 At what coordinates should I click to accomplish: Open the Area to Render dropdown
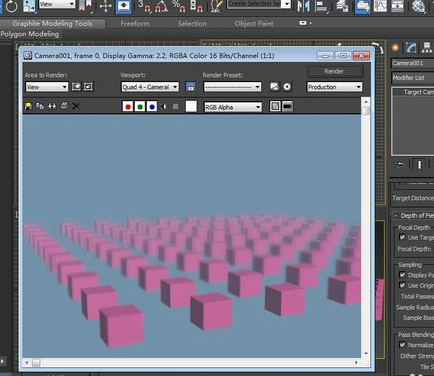pyautogui.click(x=47, y=87)
